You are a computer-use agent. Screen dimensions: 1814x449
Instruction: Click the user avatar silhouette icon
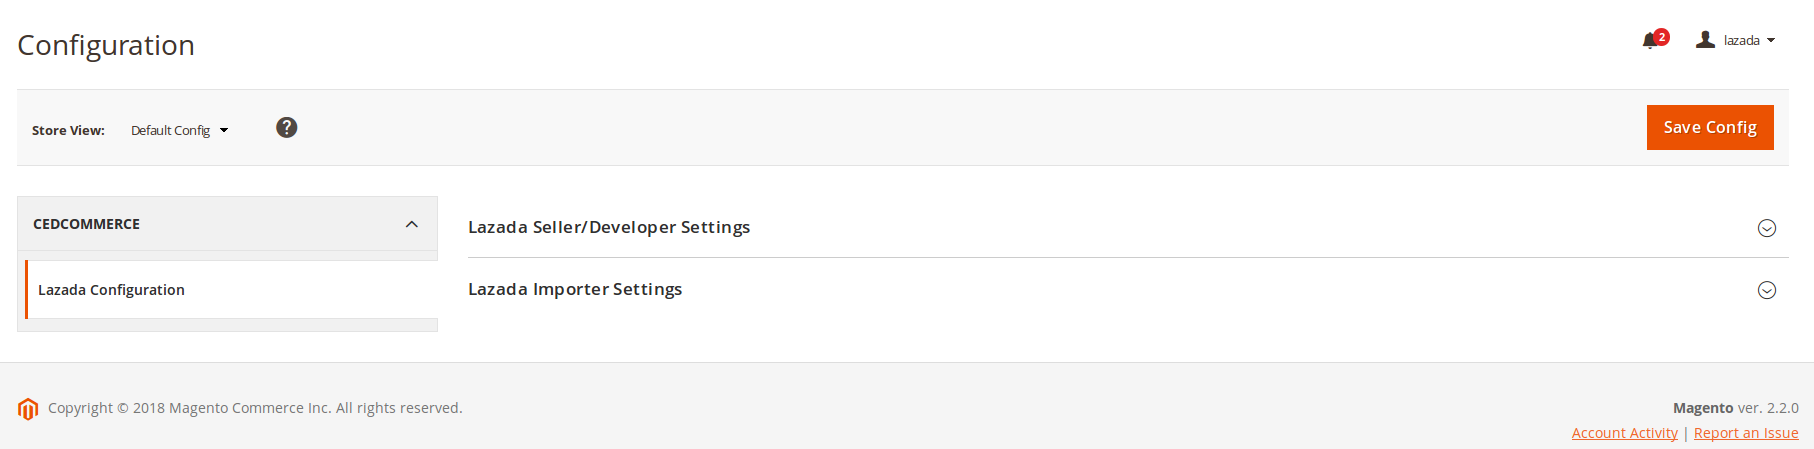1706,40
